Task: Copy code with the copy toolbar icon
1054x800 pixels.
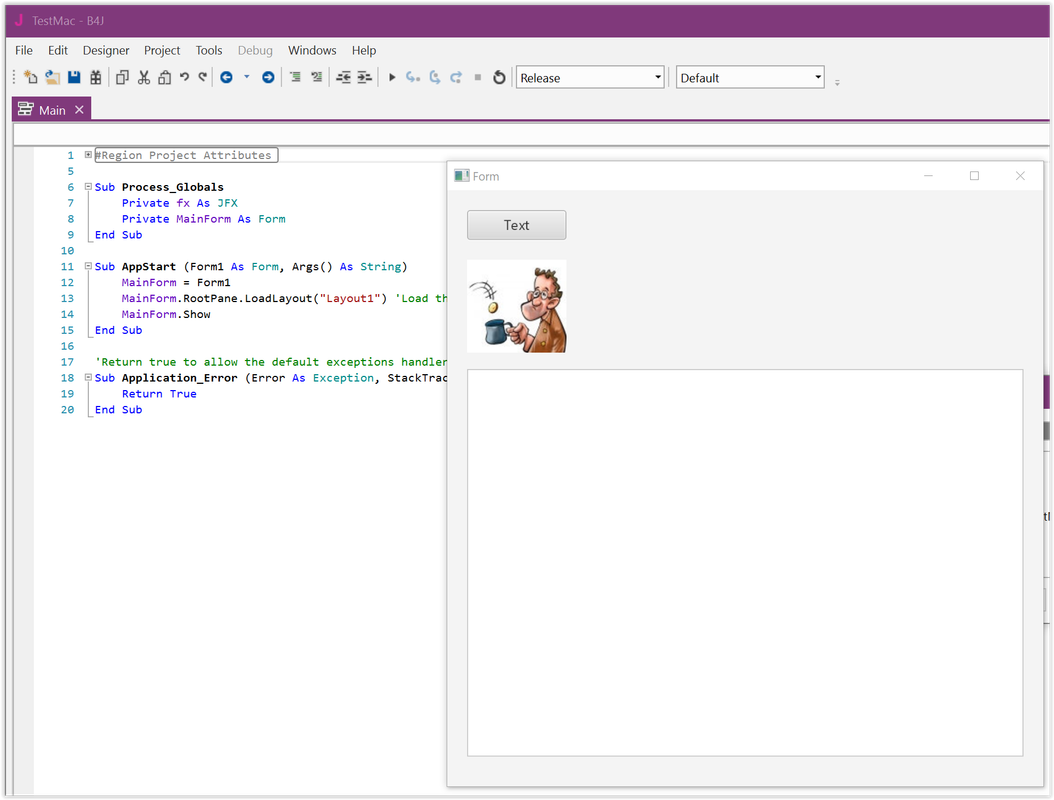Action: click(120, 77)
